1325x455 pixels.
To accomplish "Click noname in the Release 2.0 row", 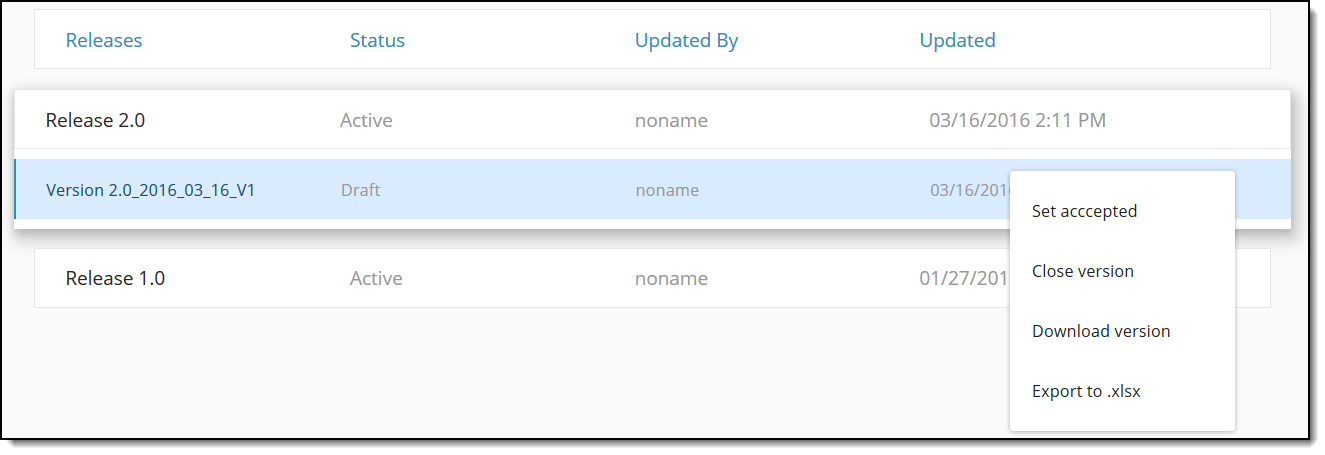I will 671,120.
